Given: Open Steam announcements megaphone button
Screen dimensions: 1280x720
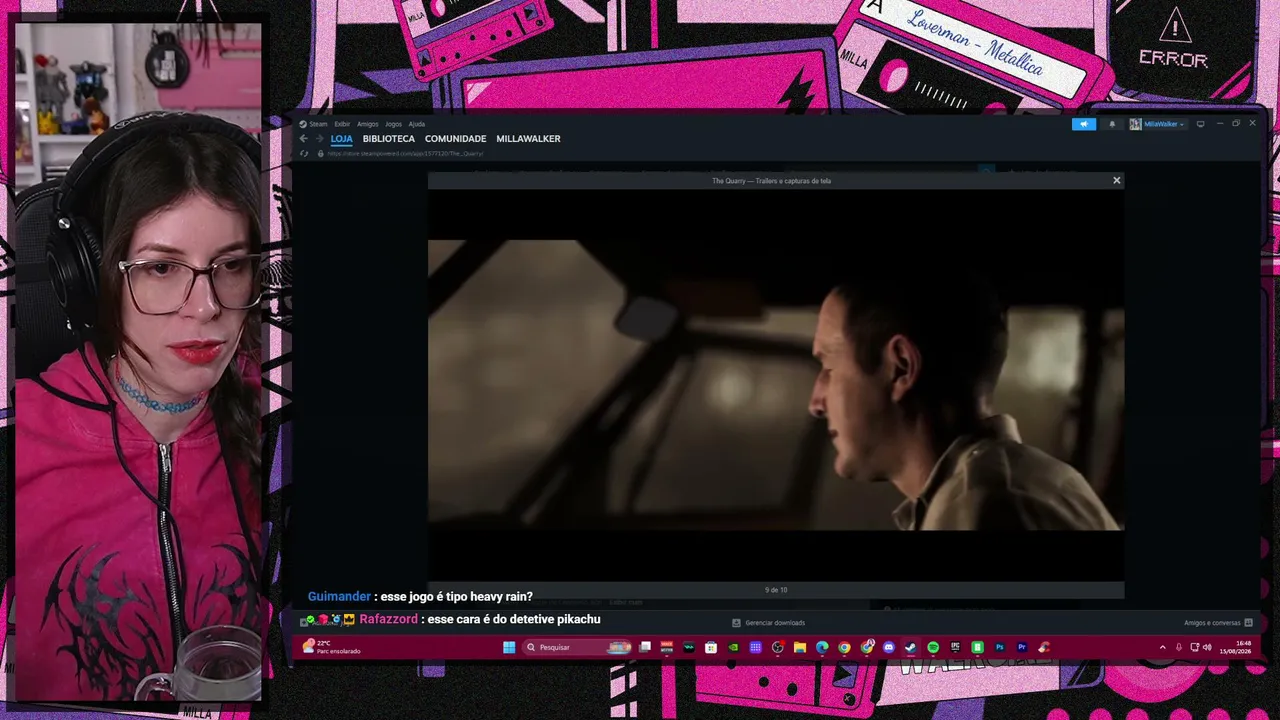Looking at the screenshot, I should (1084, 124).
